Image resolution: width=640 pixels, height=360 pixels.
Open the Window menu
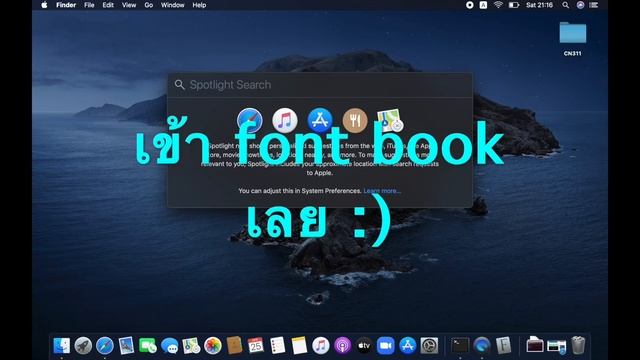[x=173, y=5]
